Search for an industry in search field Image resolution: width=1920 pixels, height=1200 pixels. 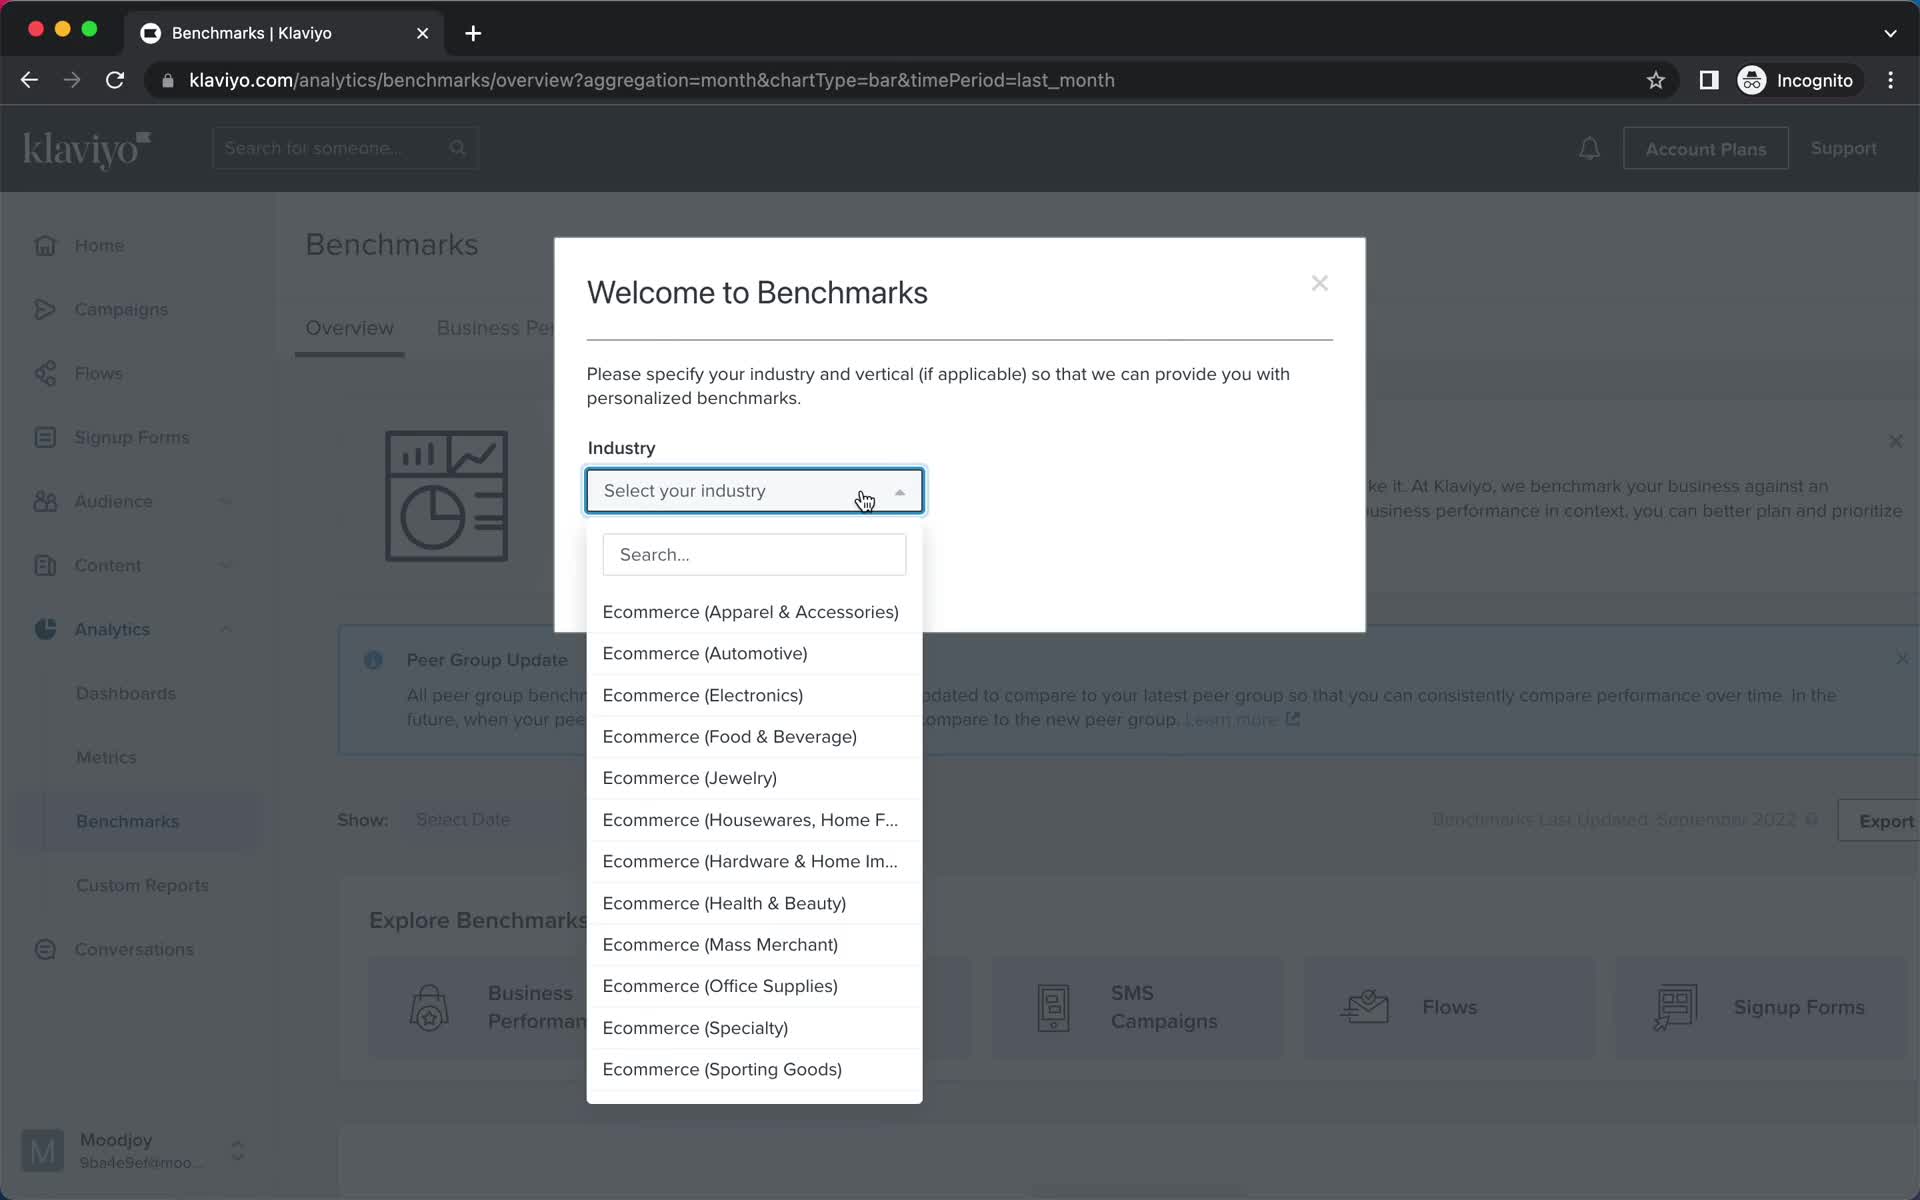pyautogui.click(x=755, y=554)
